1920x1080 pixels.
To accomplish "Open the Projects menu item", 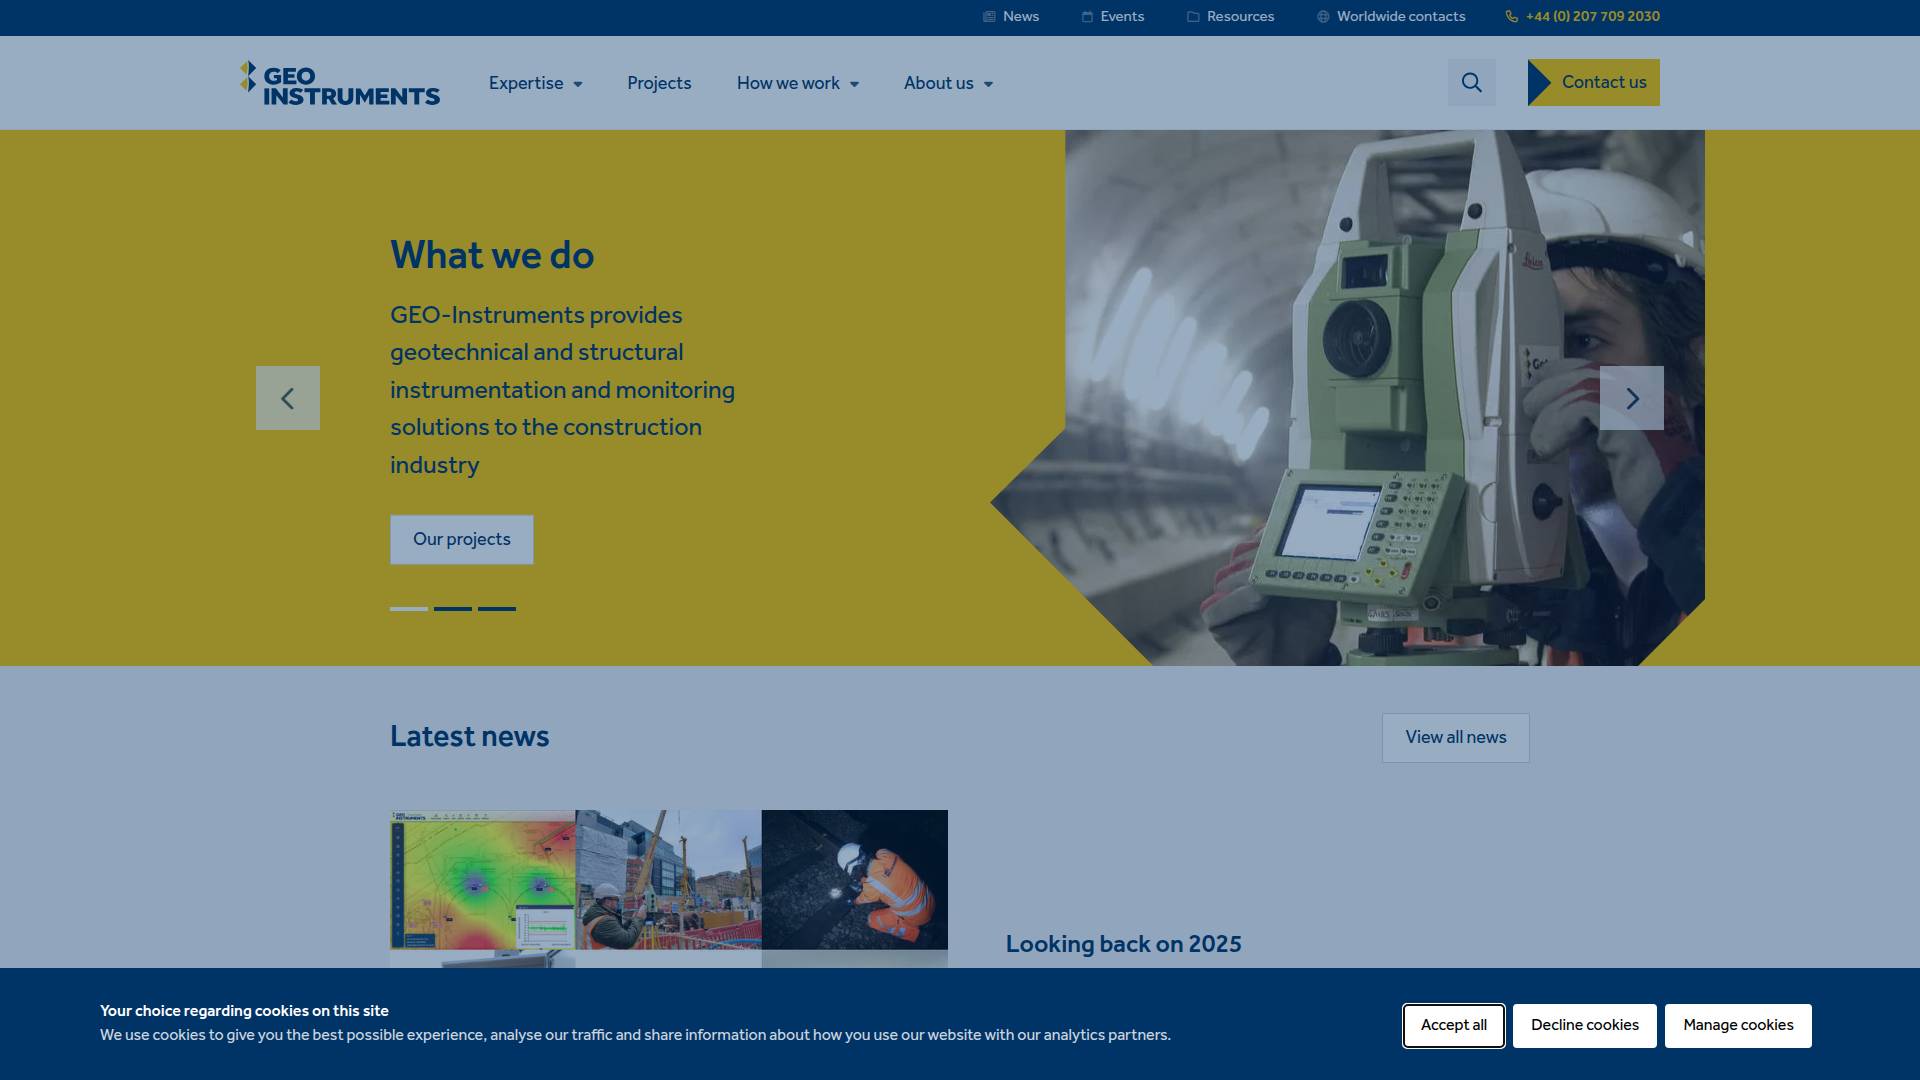I will (x=659, y=84).
